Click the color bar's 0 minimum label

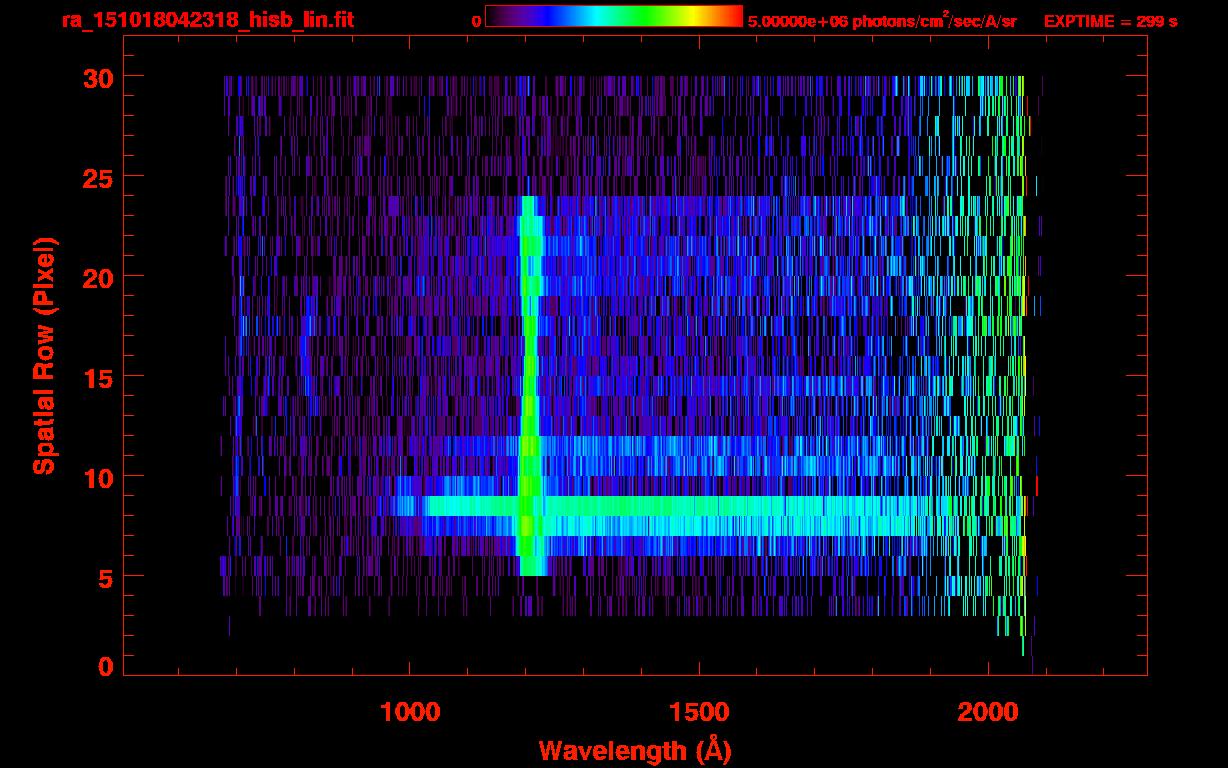(x=476, y=21)
